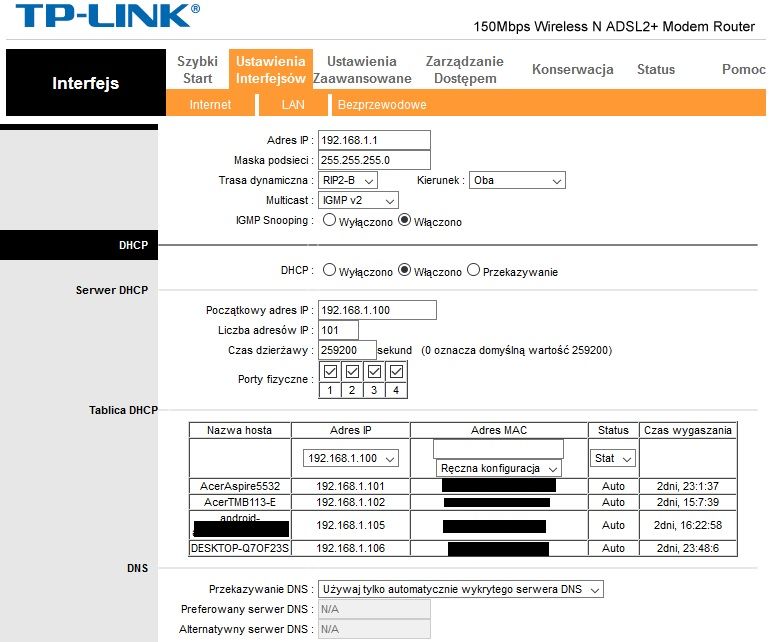Click the Czas dzierżawy field
This screenshot has width=770, height=642.
point(347,350)
